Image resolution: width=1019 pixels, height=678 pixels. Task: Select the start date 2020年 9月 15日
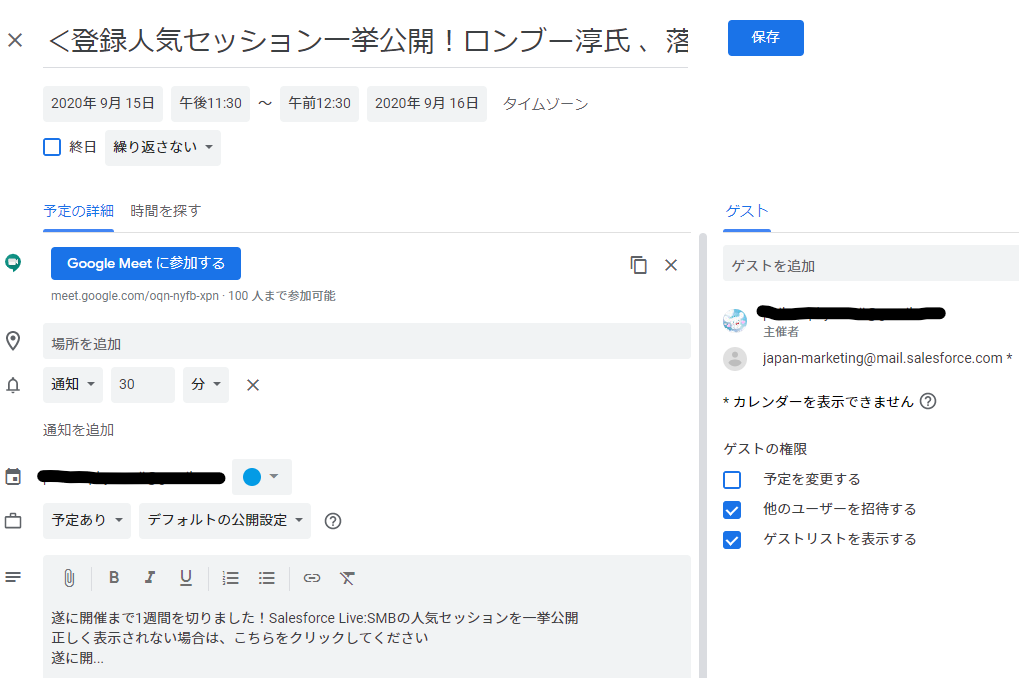click(103, 104)
